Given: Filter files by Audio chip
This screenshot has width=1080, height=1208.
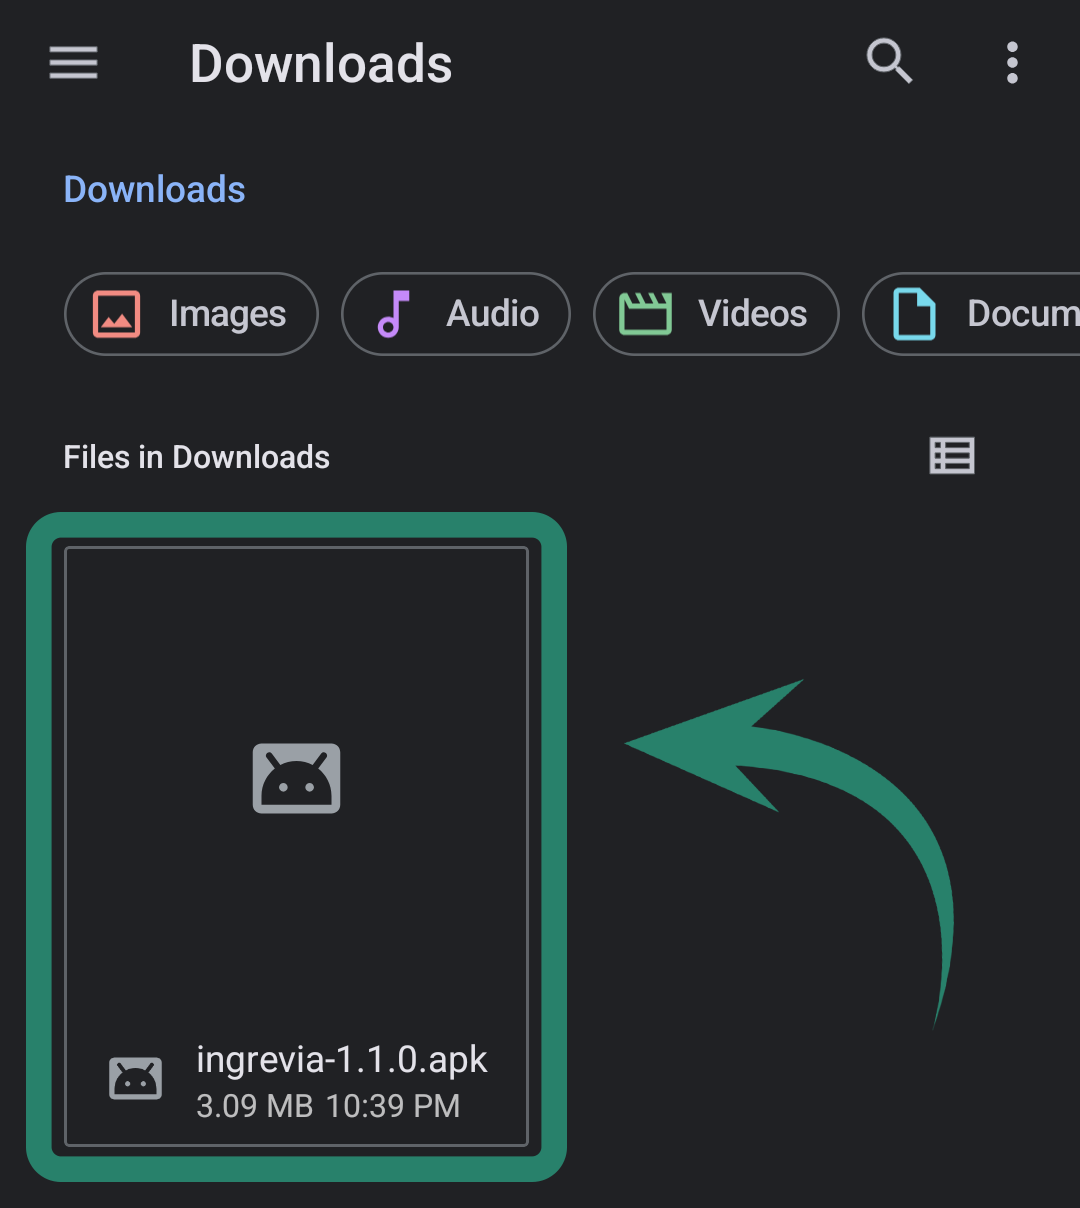Looking at the screenshot, I should click(x=456, y=314).
